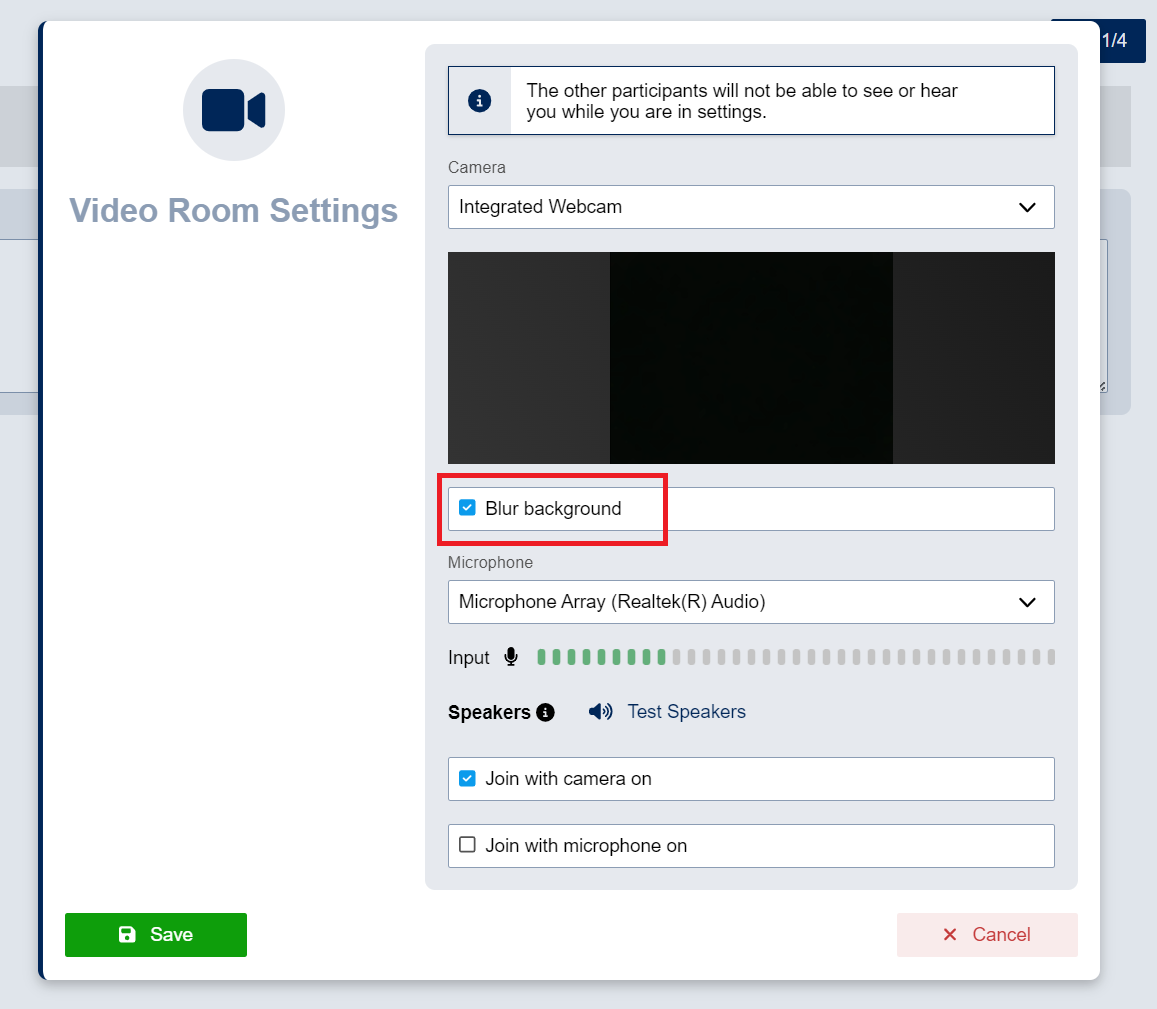Click the info icon in the participants notice
Screen dimensions: 1157x1009
coord(480,100)
